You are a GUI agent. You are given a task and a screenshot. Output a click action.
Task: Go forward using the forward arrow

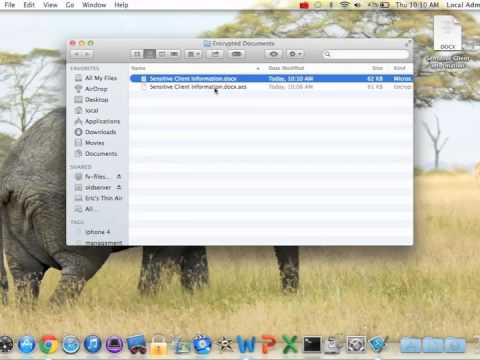tap(88, 54)
